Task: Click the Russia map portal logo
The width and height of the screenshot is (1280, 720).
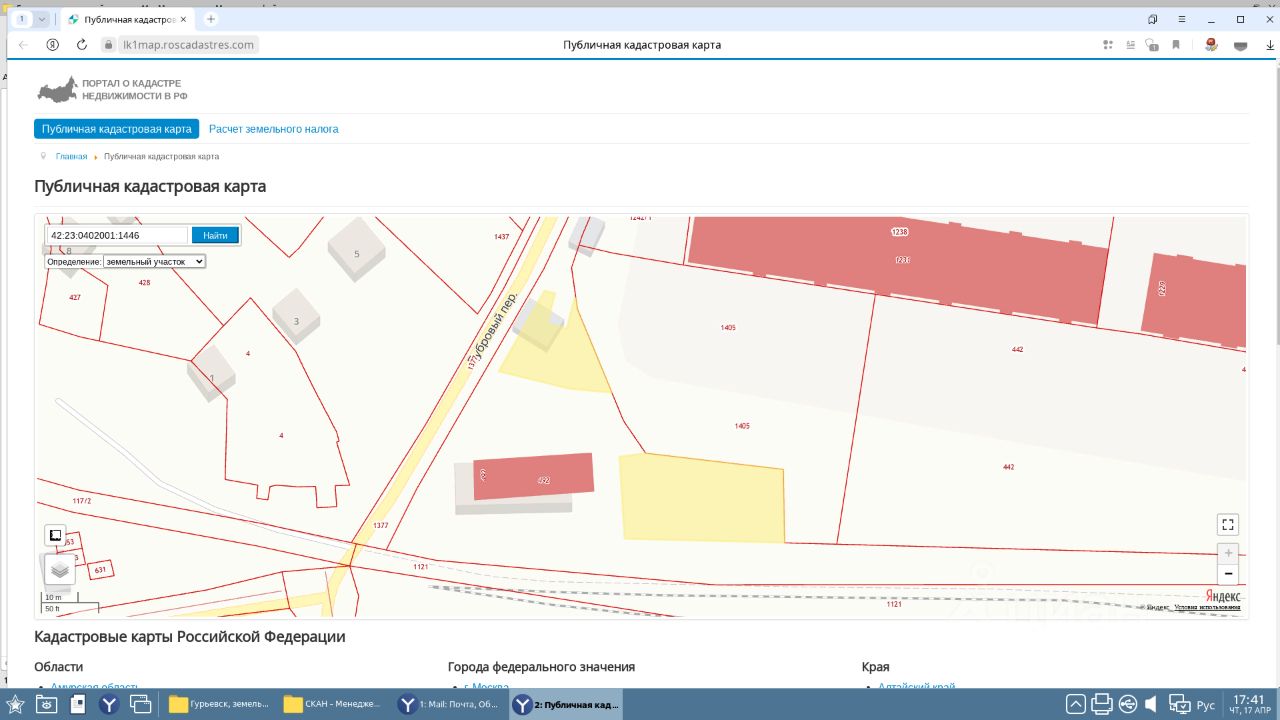Action: coord(57,90)
